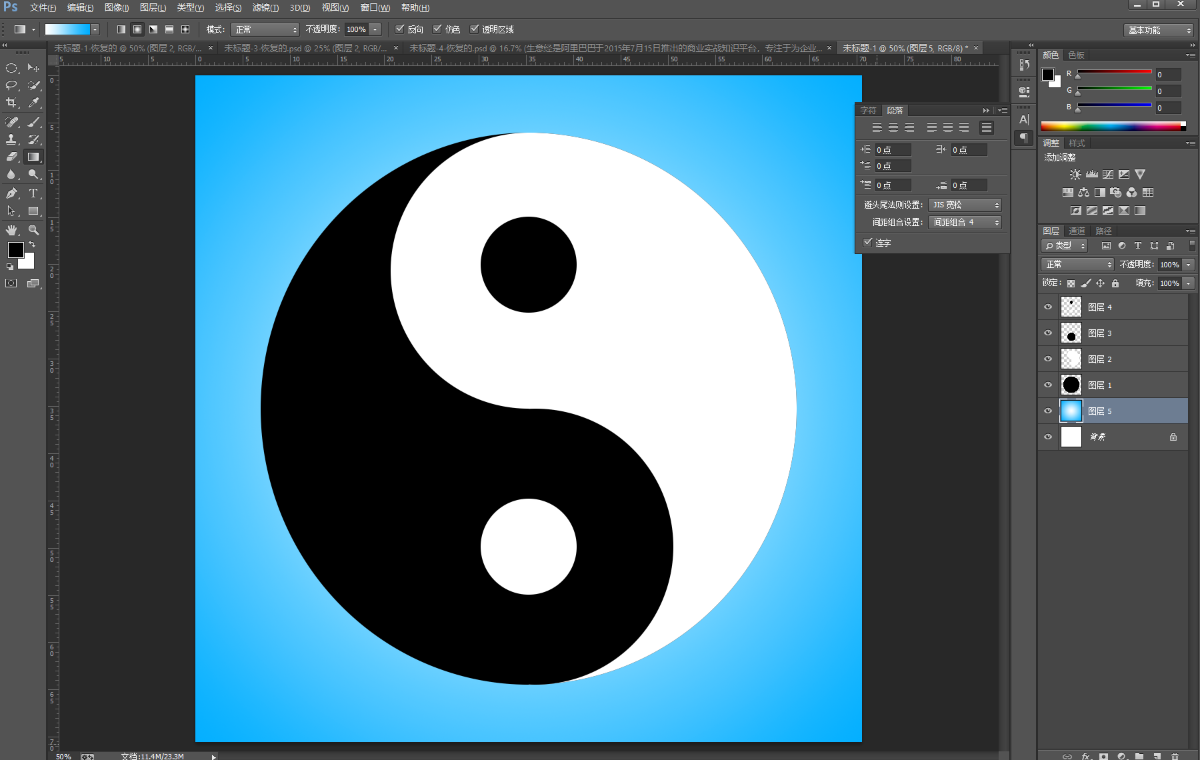Open the gradient 模式 blend mode dropdown

click(265, 30)
